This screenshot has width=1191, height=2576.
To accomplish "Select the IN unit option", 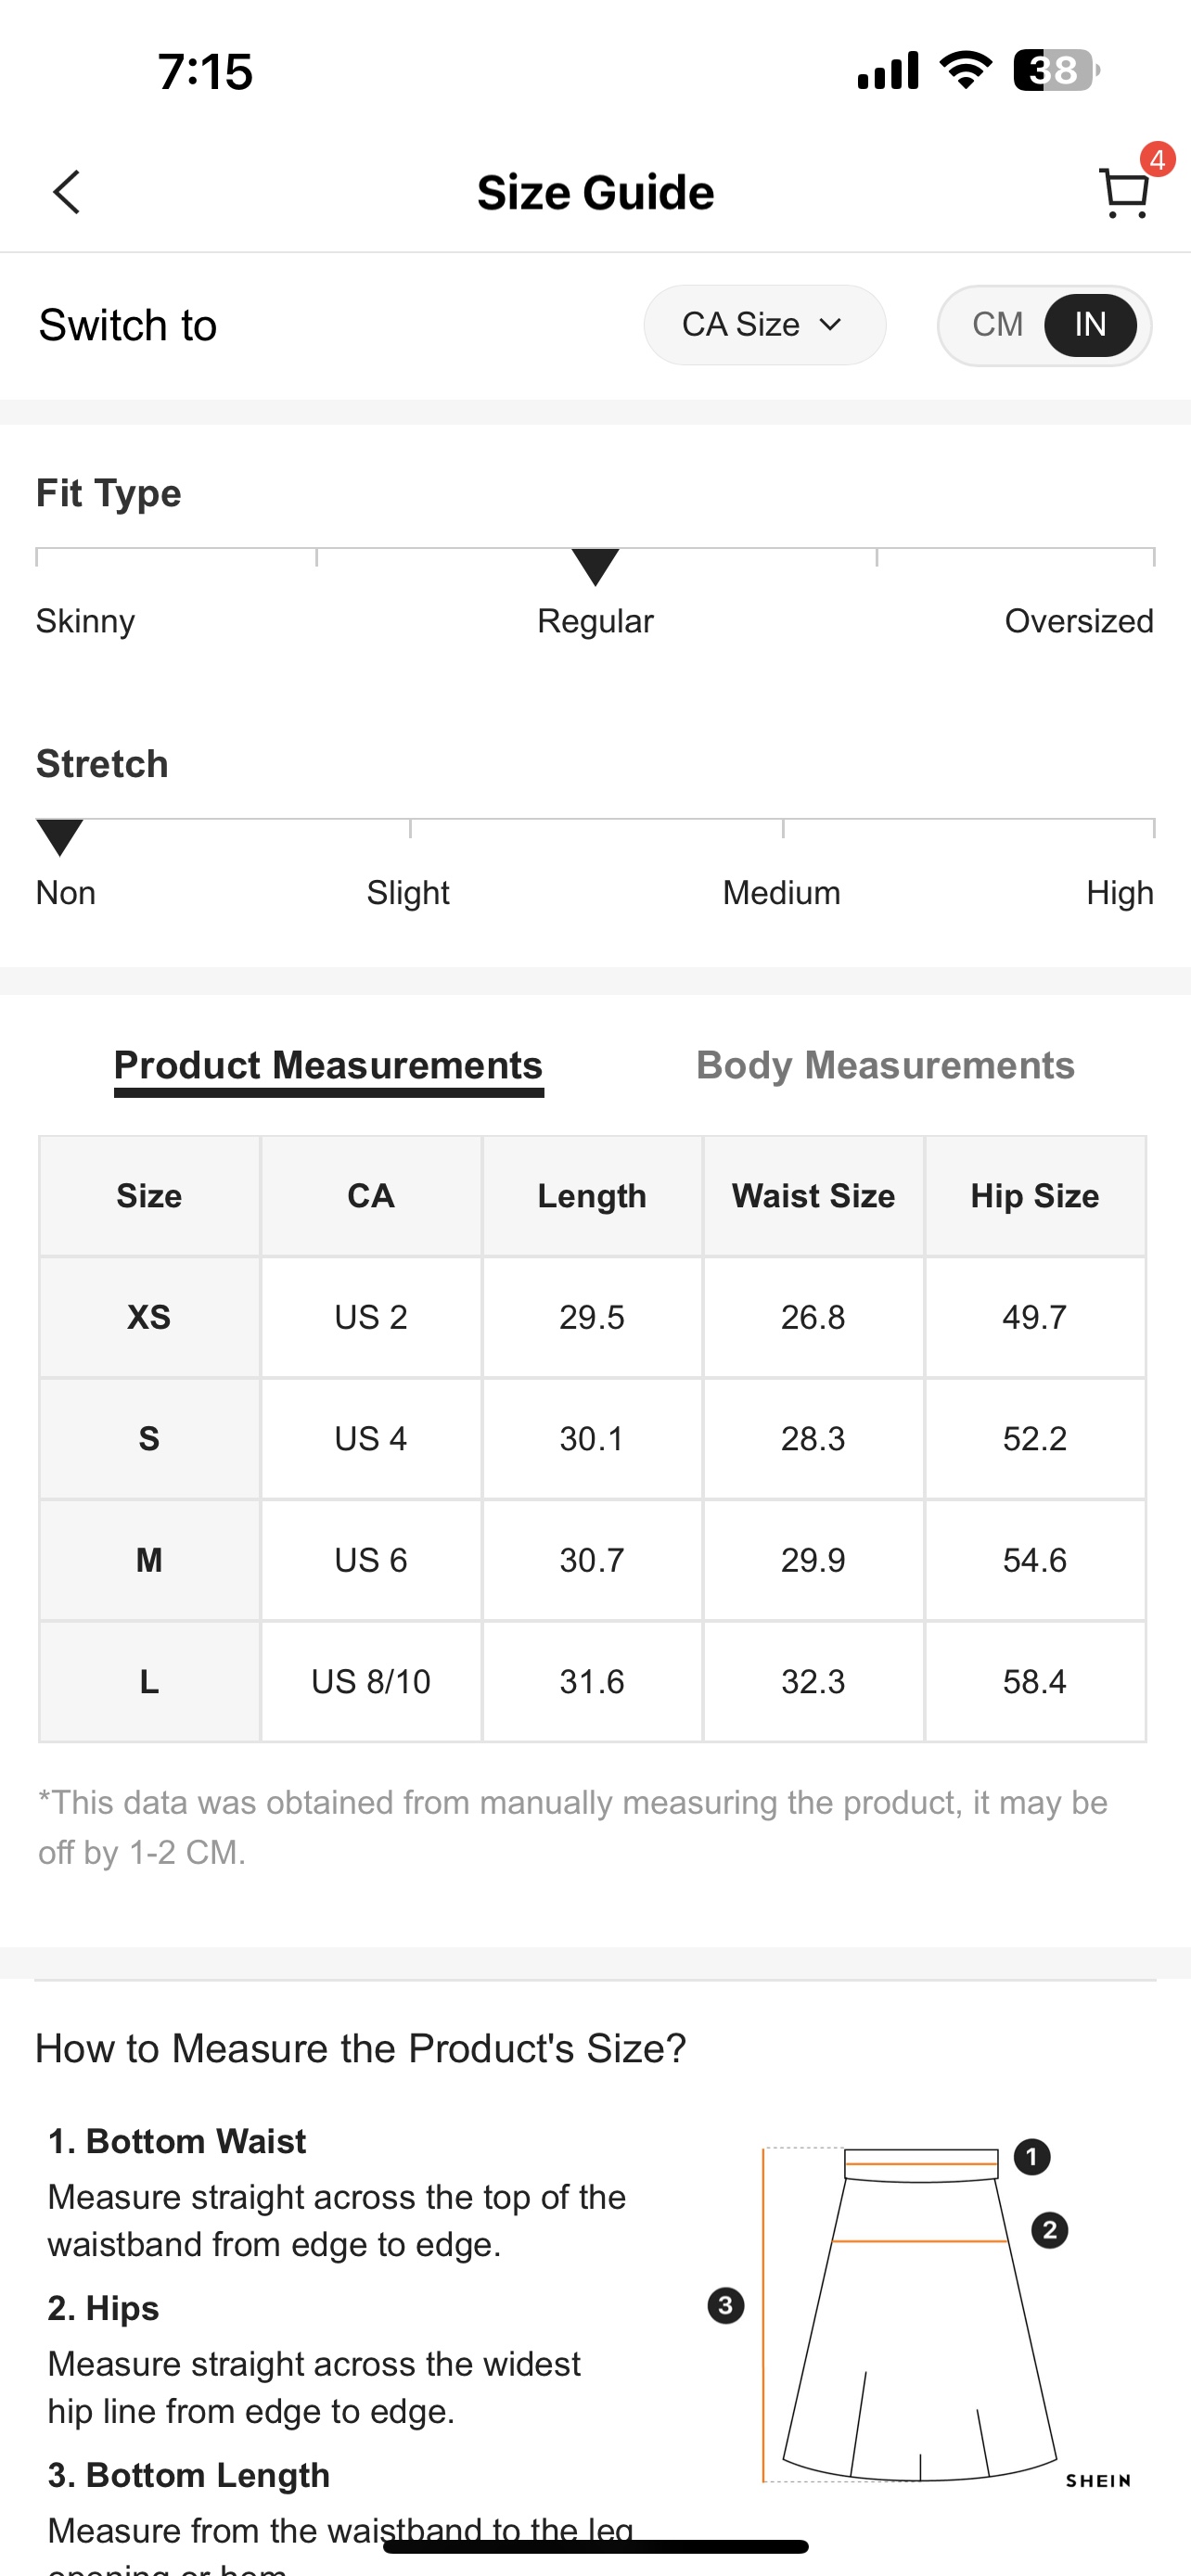I will click(x=1090, y=325).
